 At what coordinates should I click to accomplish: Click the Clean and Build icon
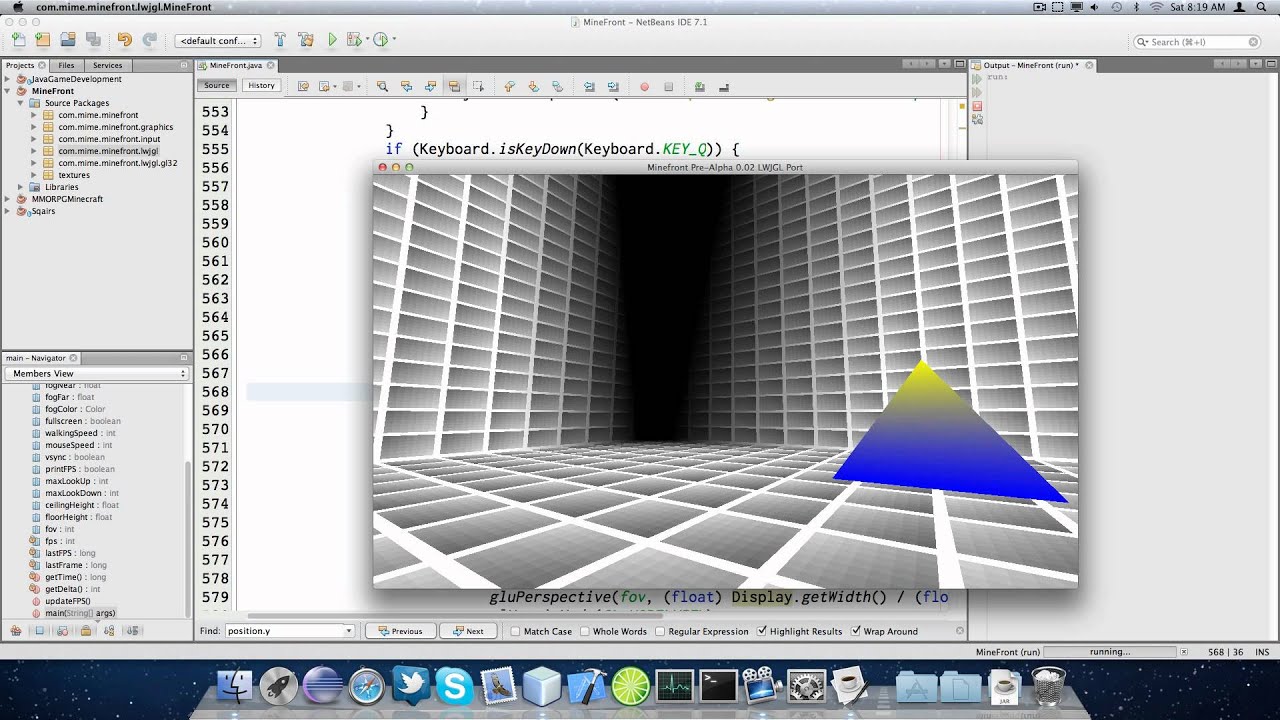308,40
